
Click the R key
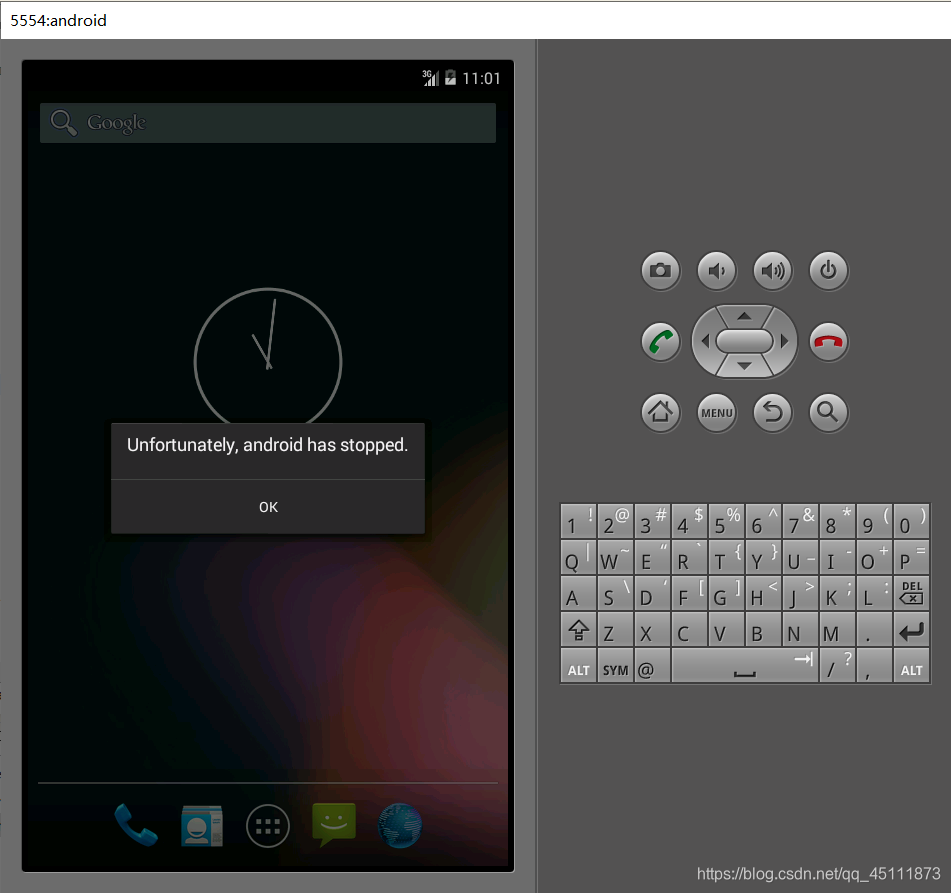[689, 557]
